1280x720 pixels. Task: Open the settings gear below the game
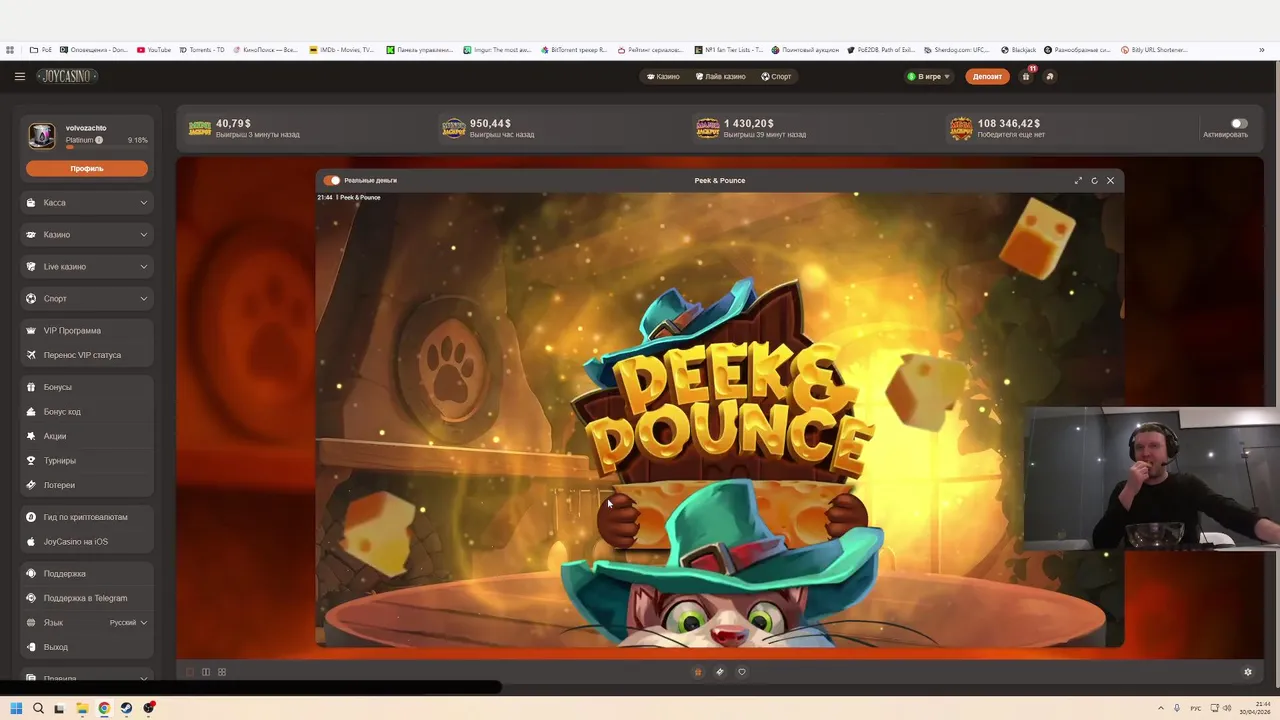(x=1248, y=672)
